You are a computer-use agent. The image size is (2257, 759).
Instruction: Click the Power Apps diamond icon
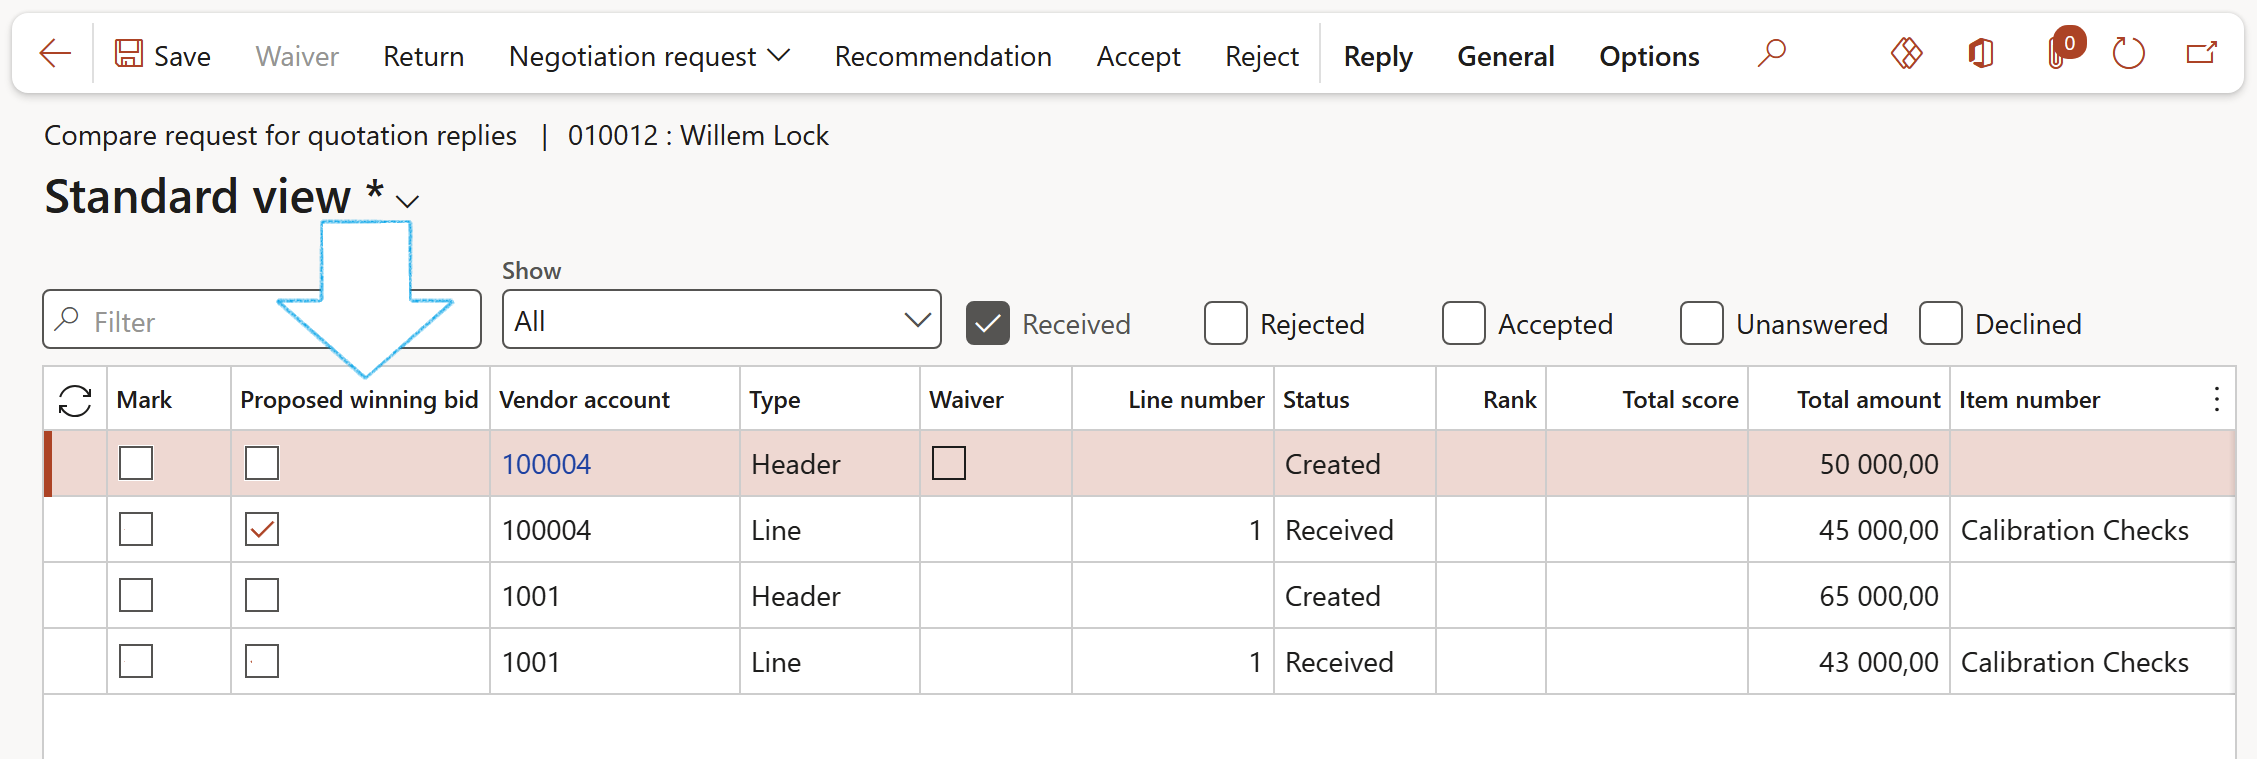[x=1906, y=54]
